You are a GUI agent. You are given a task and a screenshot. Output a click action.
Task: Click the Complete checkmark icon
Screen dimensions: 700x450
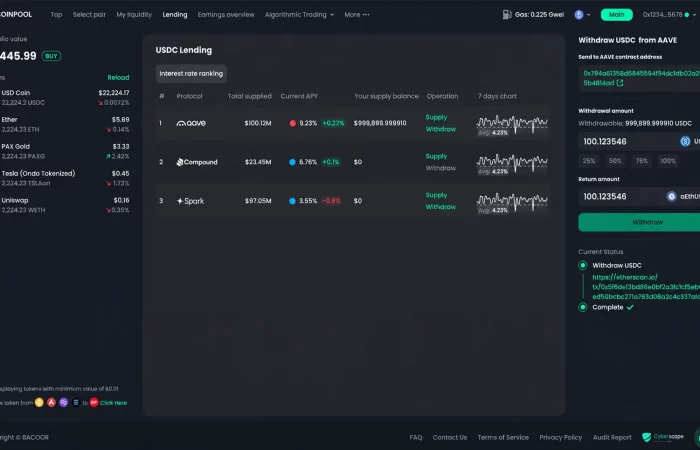tap(630, 307)
